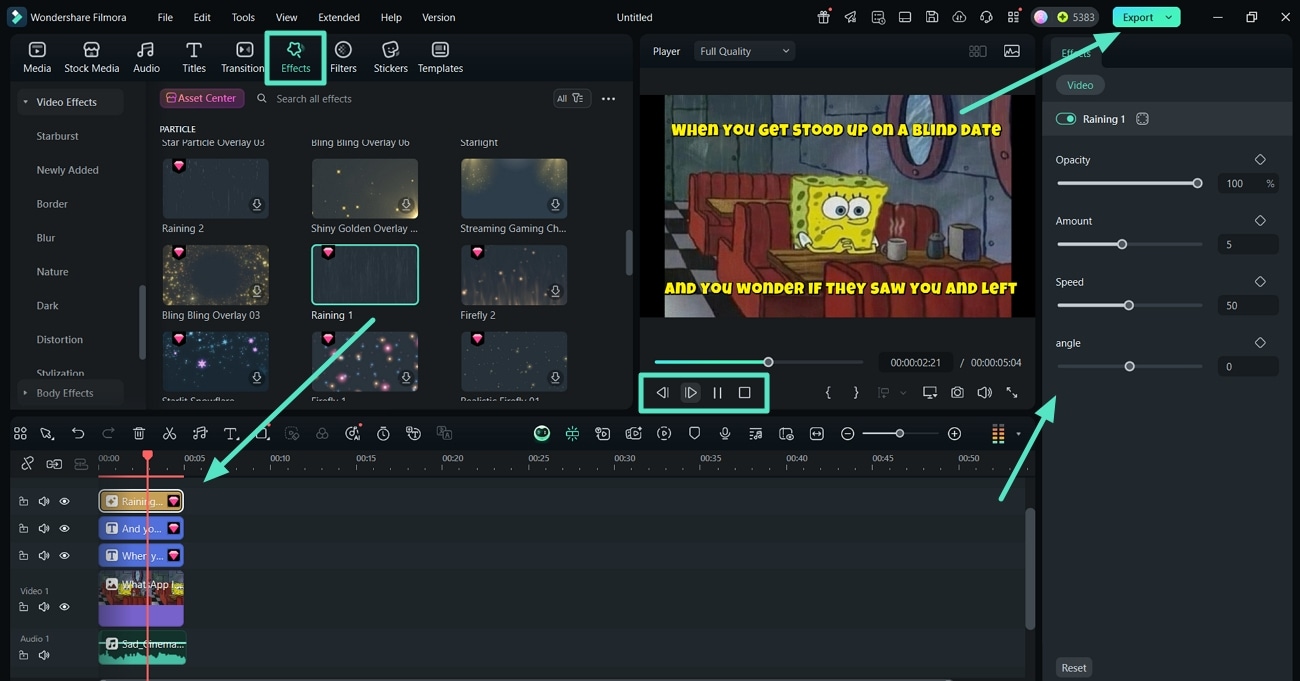
Task: Switch to the Audio tab
Action: [x=146, y=58]
